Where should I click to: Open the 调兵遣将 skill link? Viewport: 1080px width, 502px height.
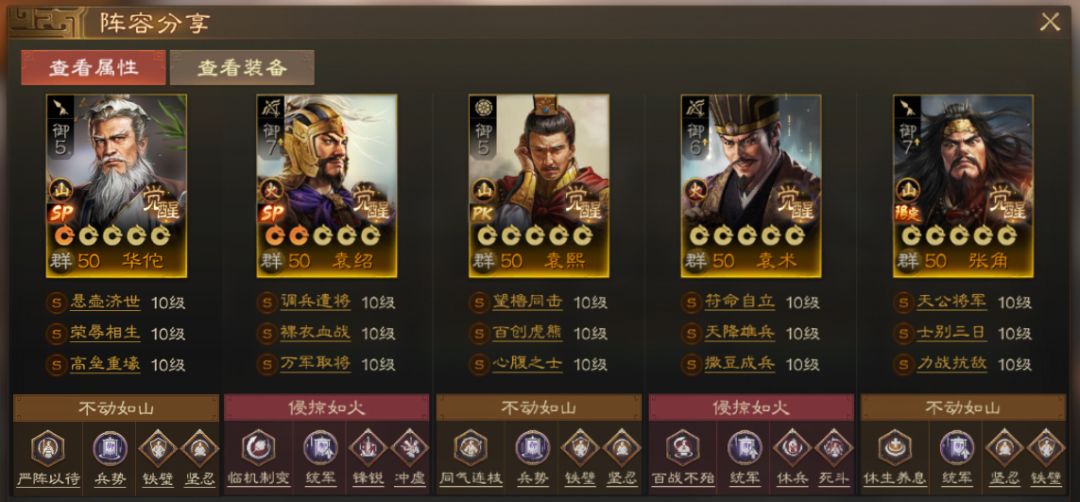[x=315, y=302]
